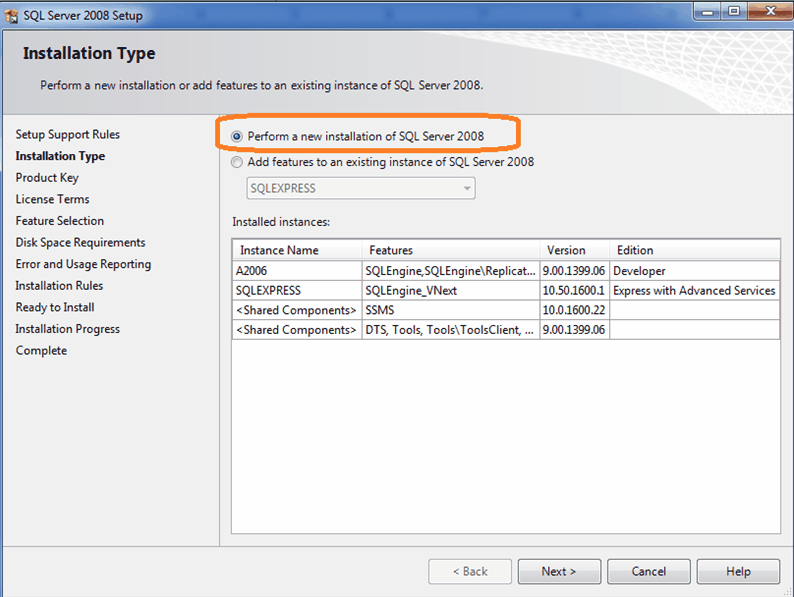
Task: Click the Instance Name column header
Action: [x=297, y=250]
